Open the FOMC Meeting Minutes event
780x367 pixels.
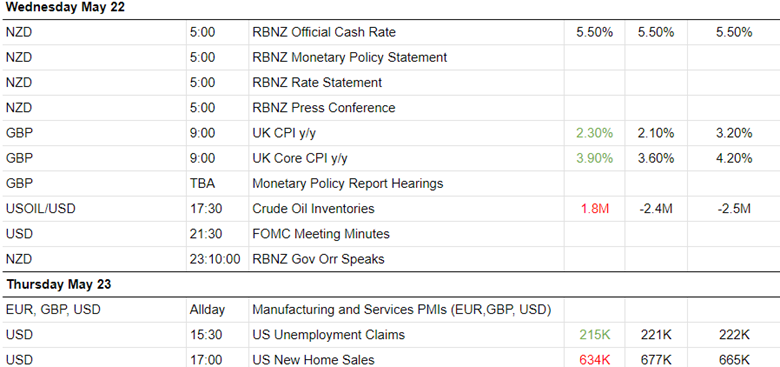tap(321, 234)
